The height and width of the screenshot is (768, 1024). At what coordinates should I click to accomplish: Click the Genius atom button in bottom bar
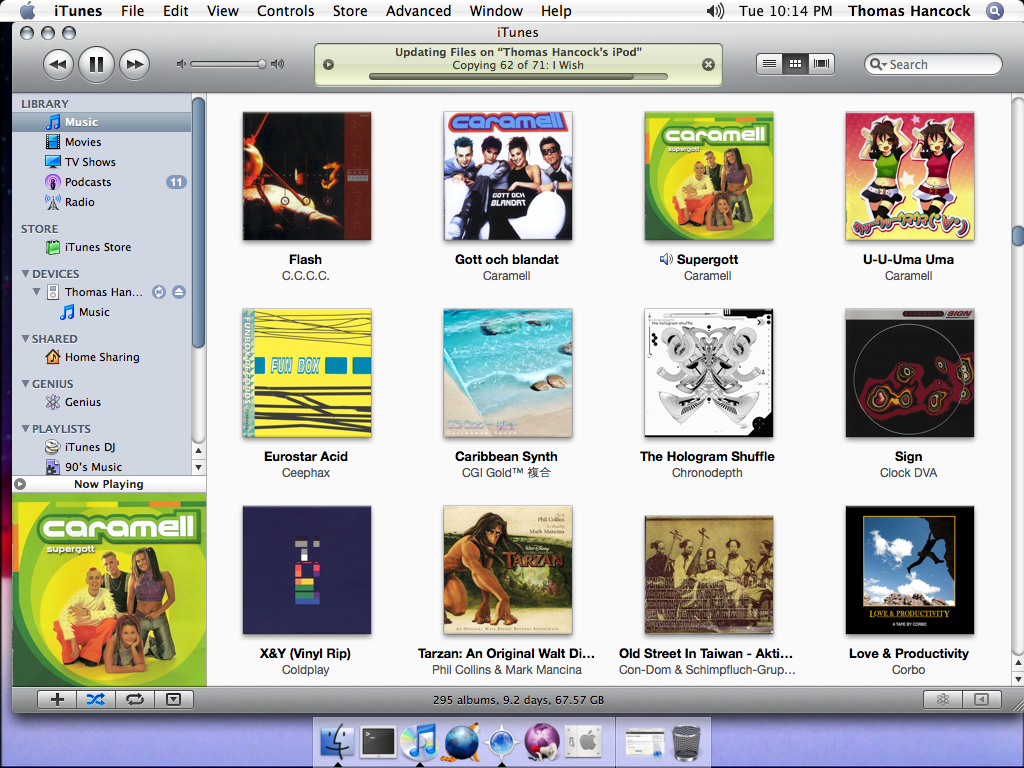(942, 699)
